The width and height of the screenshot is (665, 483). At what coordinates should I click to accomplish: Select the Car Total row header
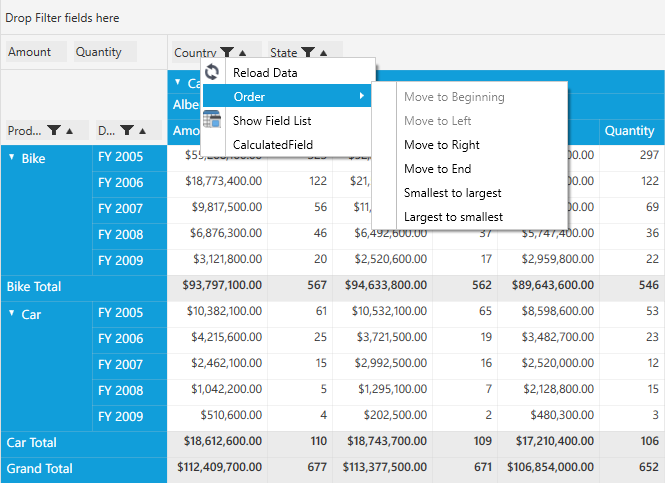[x=84, y=443]
